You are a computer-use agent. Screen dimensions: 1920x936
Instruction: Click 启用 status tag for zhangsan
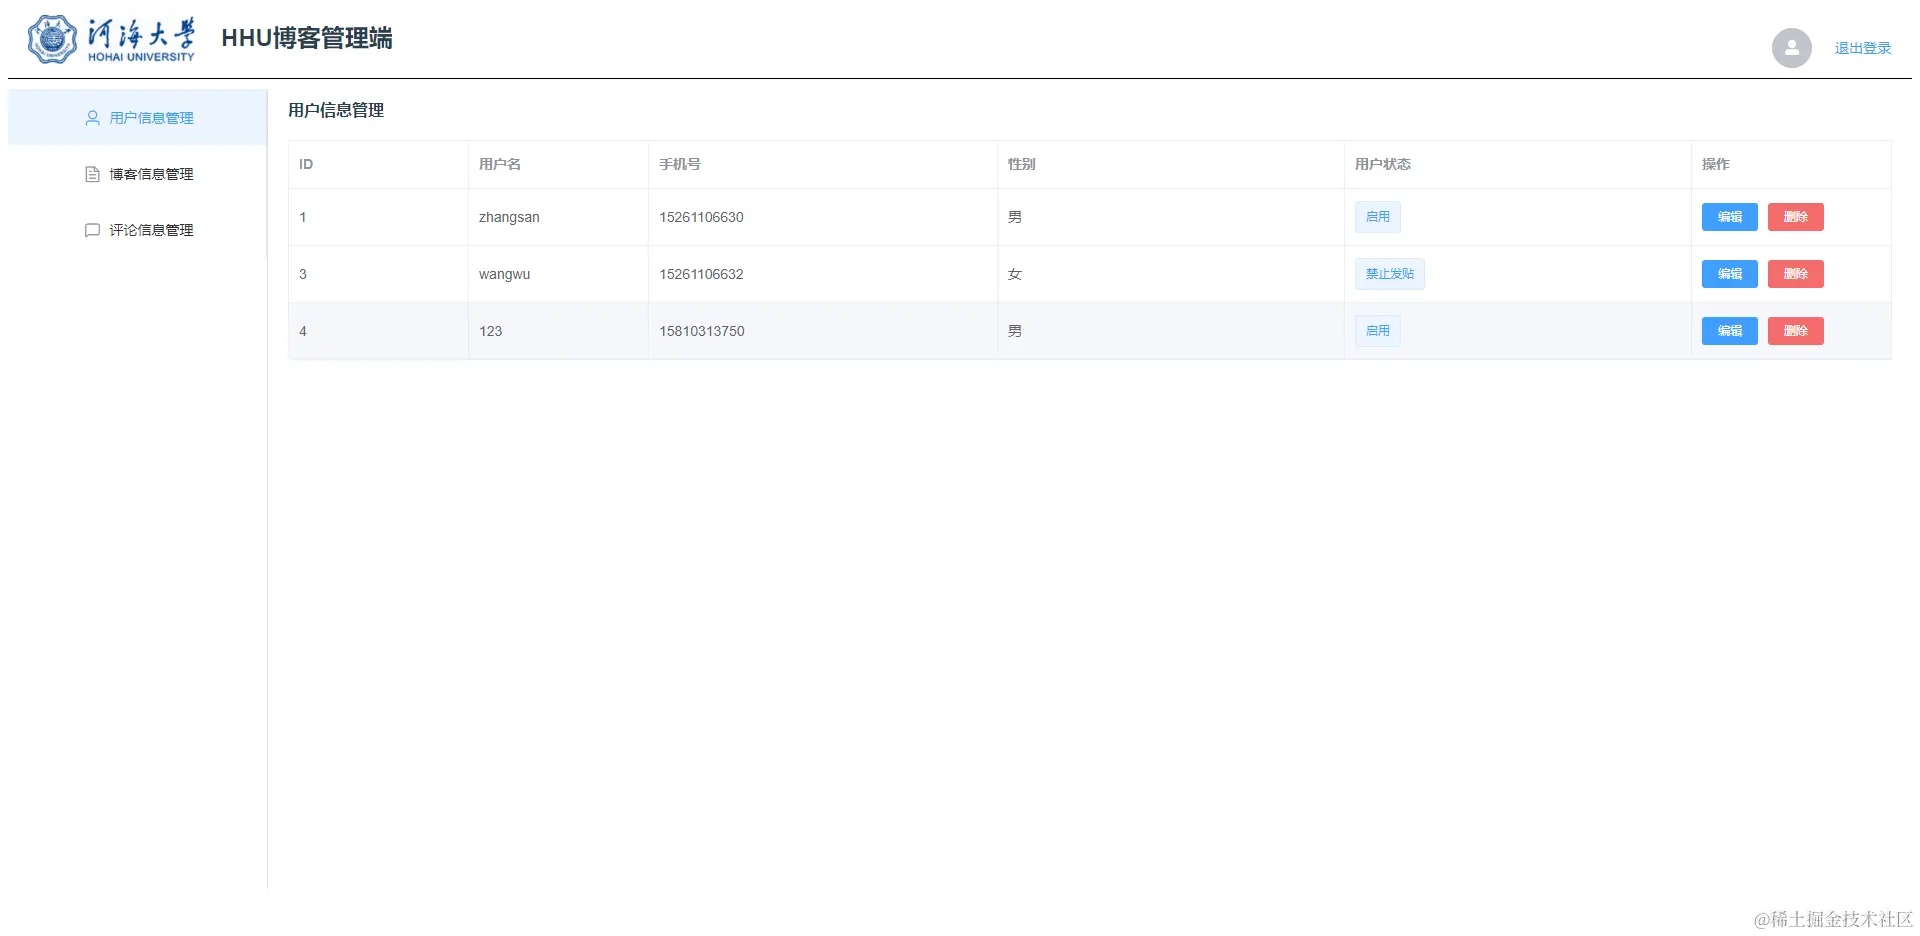[1377, 217]
